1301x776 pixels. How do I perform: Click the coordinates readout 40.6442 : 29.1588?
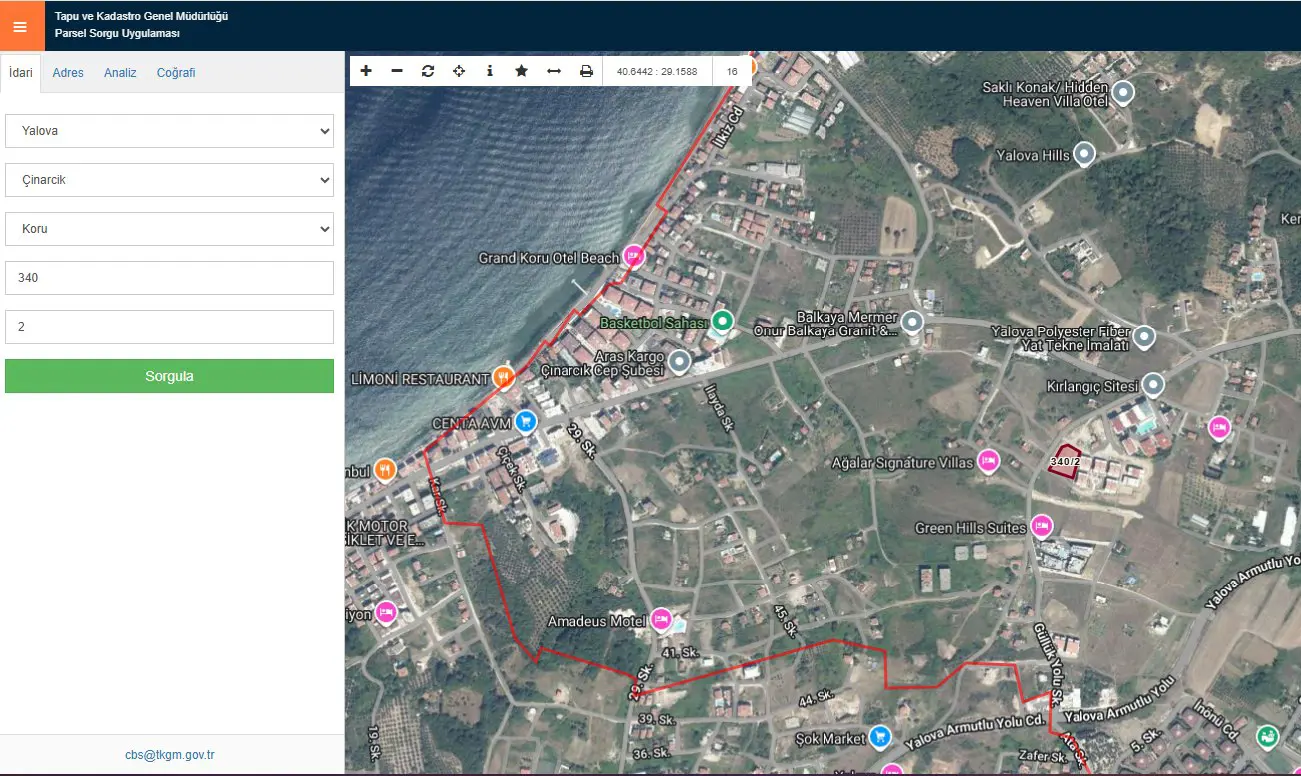coord(657,72)
